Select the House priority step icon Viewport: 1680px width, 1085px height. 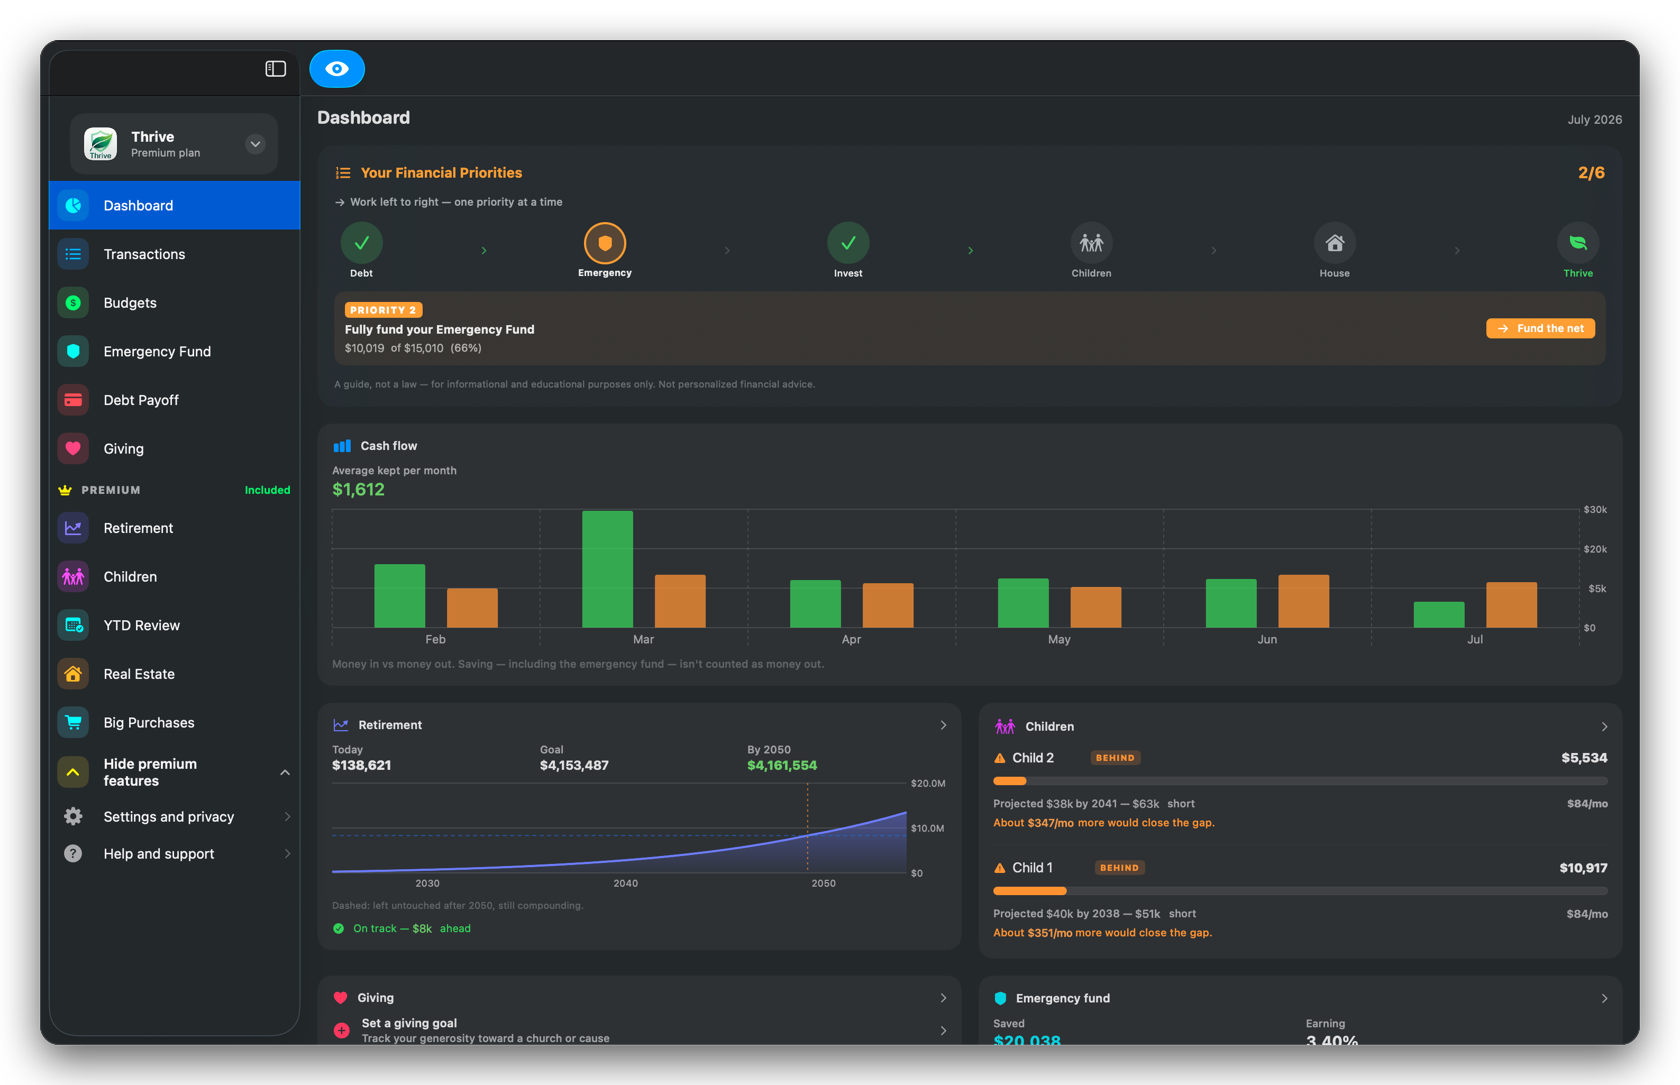click(x=1335, y=243)
